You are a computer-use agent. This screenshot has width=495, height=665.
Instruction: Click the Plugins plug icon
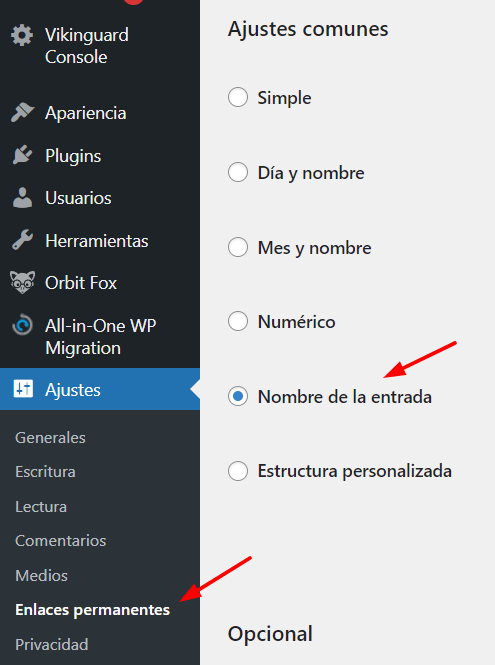[22, 155]
